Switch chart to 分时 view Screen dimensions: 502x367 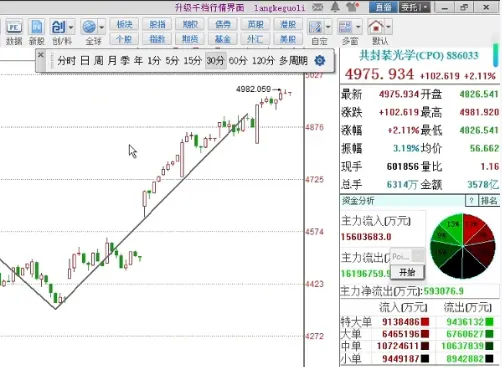pos(66,61)
